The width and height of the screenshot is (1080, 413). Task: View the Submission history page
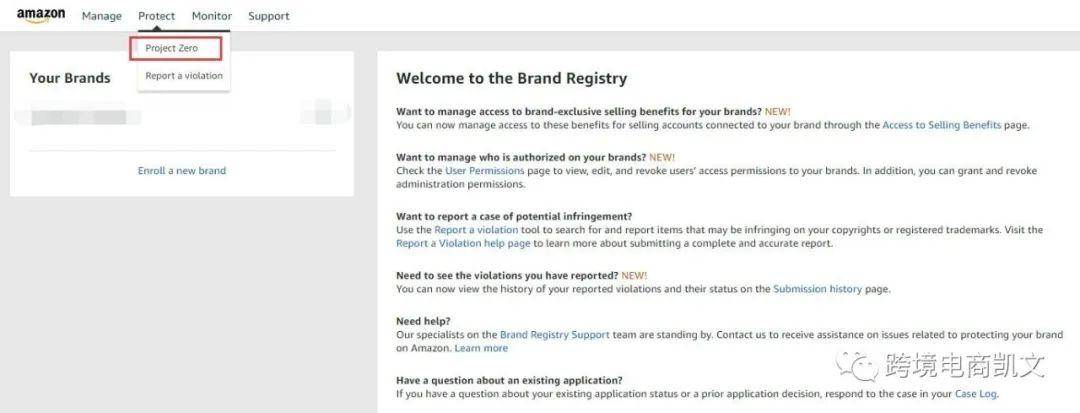click(x=817, y=289)
